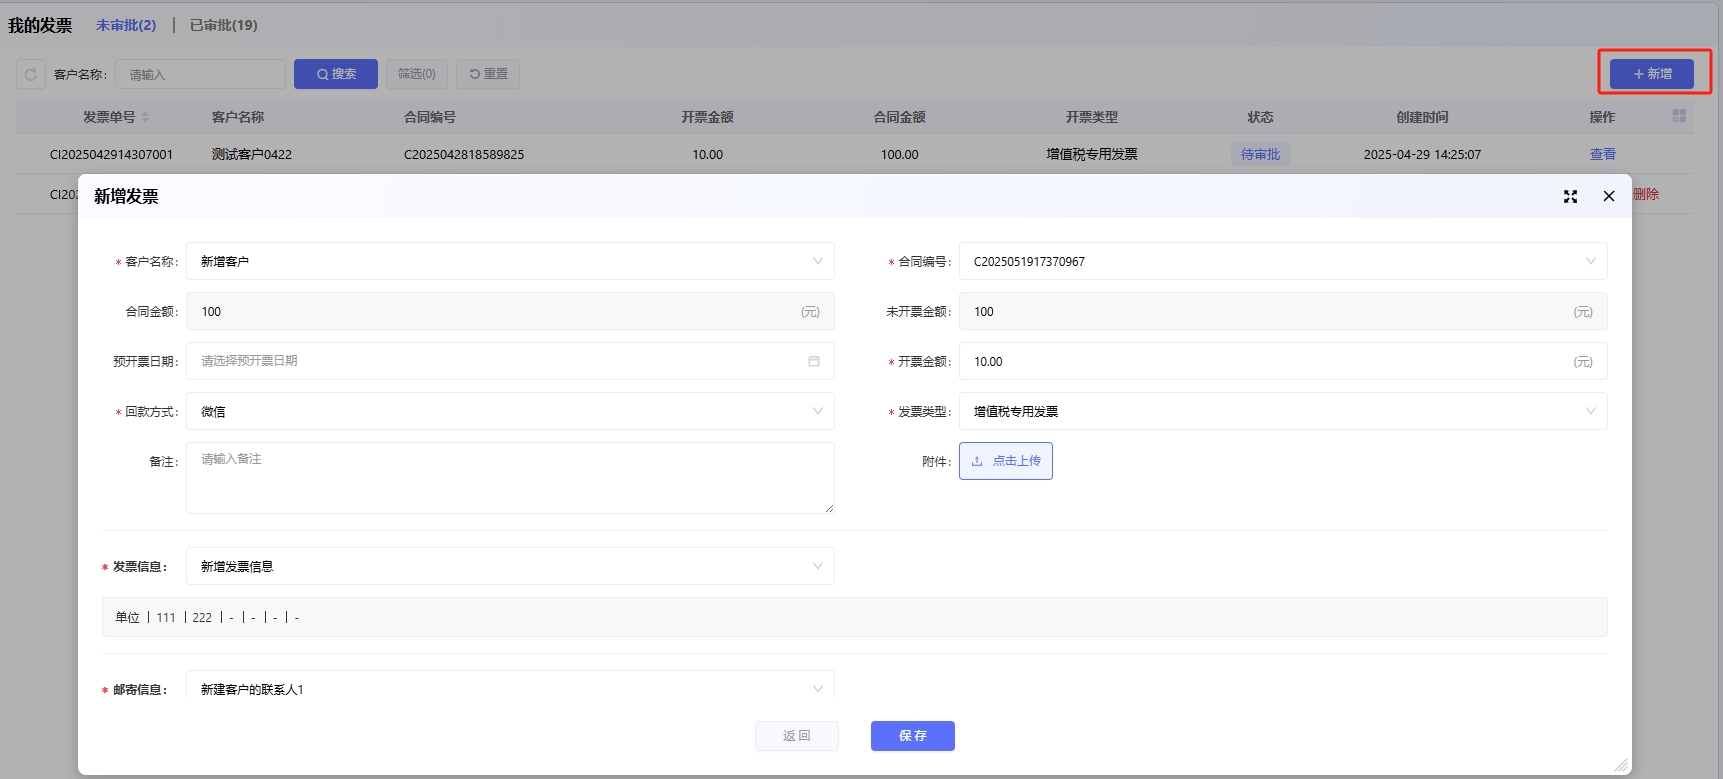This screenshot has height=779, width=1723.
Task: Click the refresh icon beside customer name filter
Action: [31, 74]
